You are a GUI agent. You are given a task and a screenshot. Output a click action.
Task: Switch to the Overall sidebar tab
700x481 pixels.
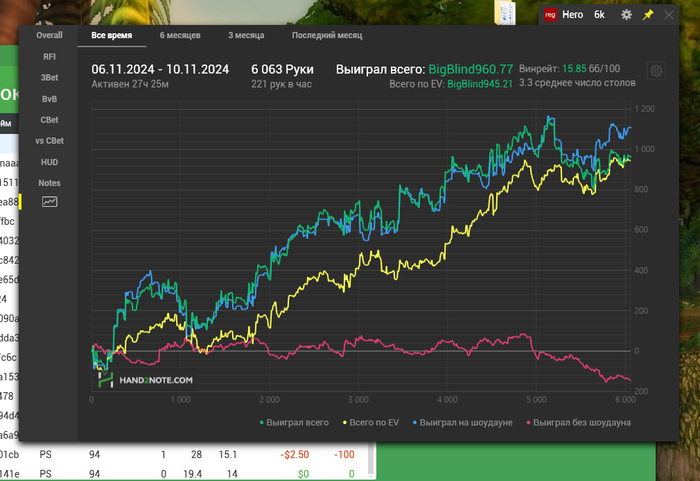[50, 35]
